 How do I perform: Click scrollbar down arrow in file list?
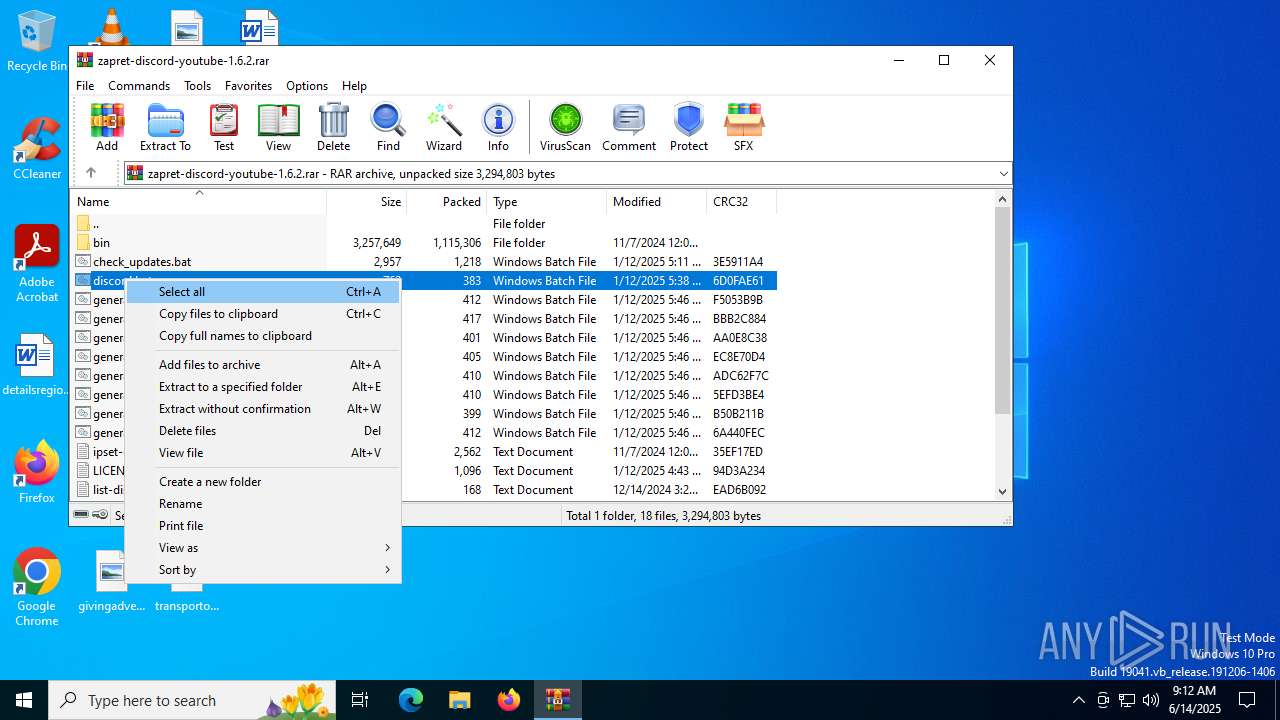pyautogui.click(x=1003, y=491)
